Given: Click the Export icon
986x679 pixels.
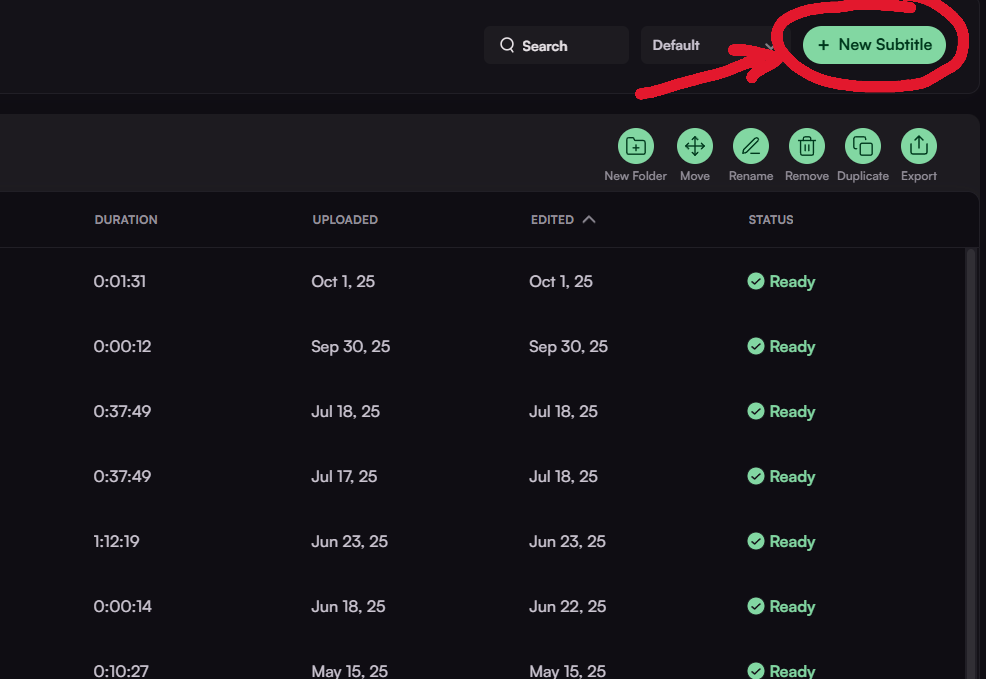Looking at the screenshot, I should 918,147.
